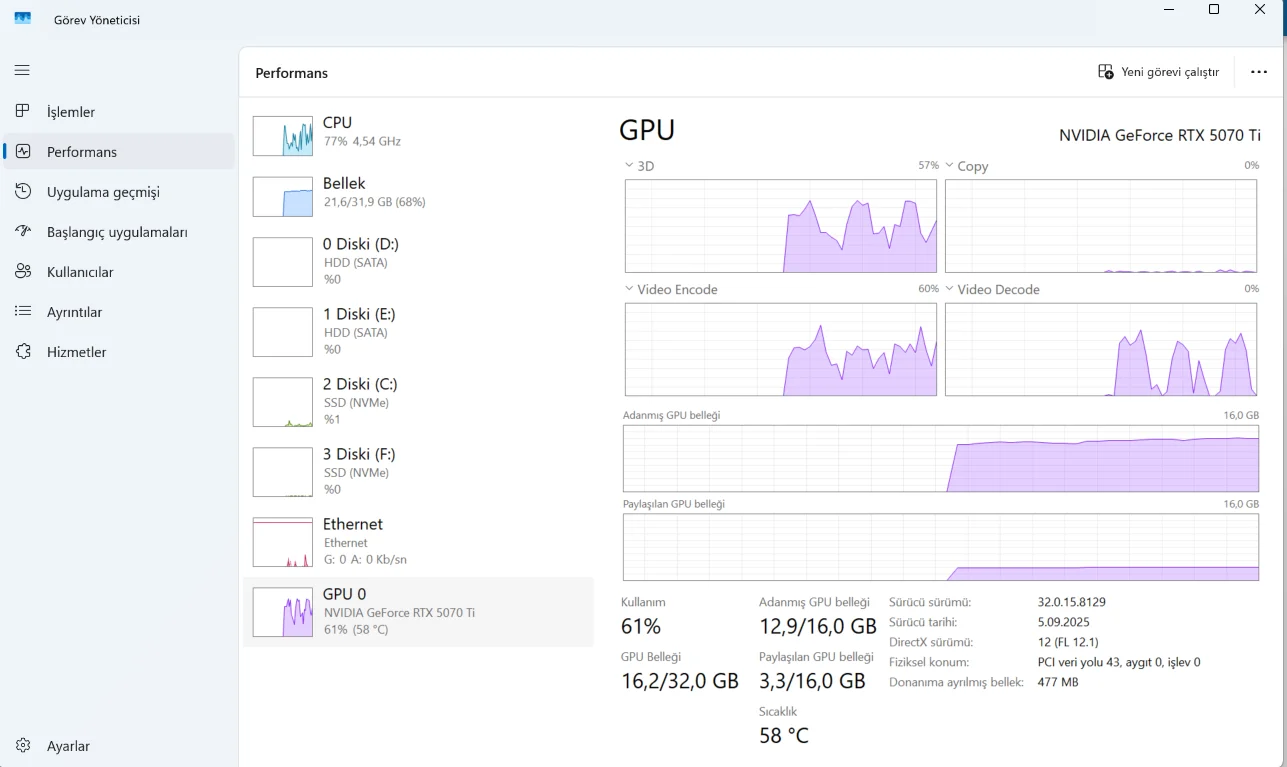
Task: Open the three-dots more options menu
Action: [x=1259, y=72]
